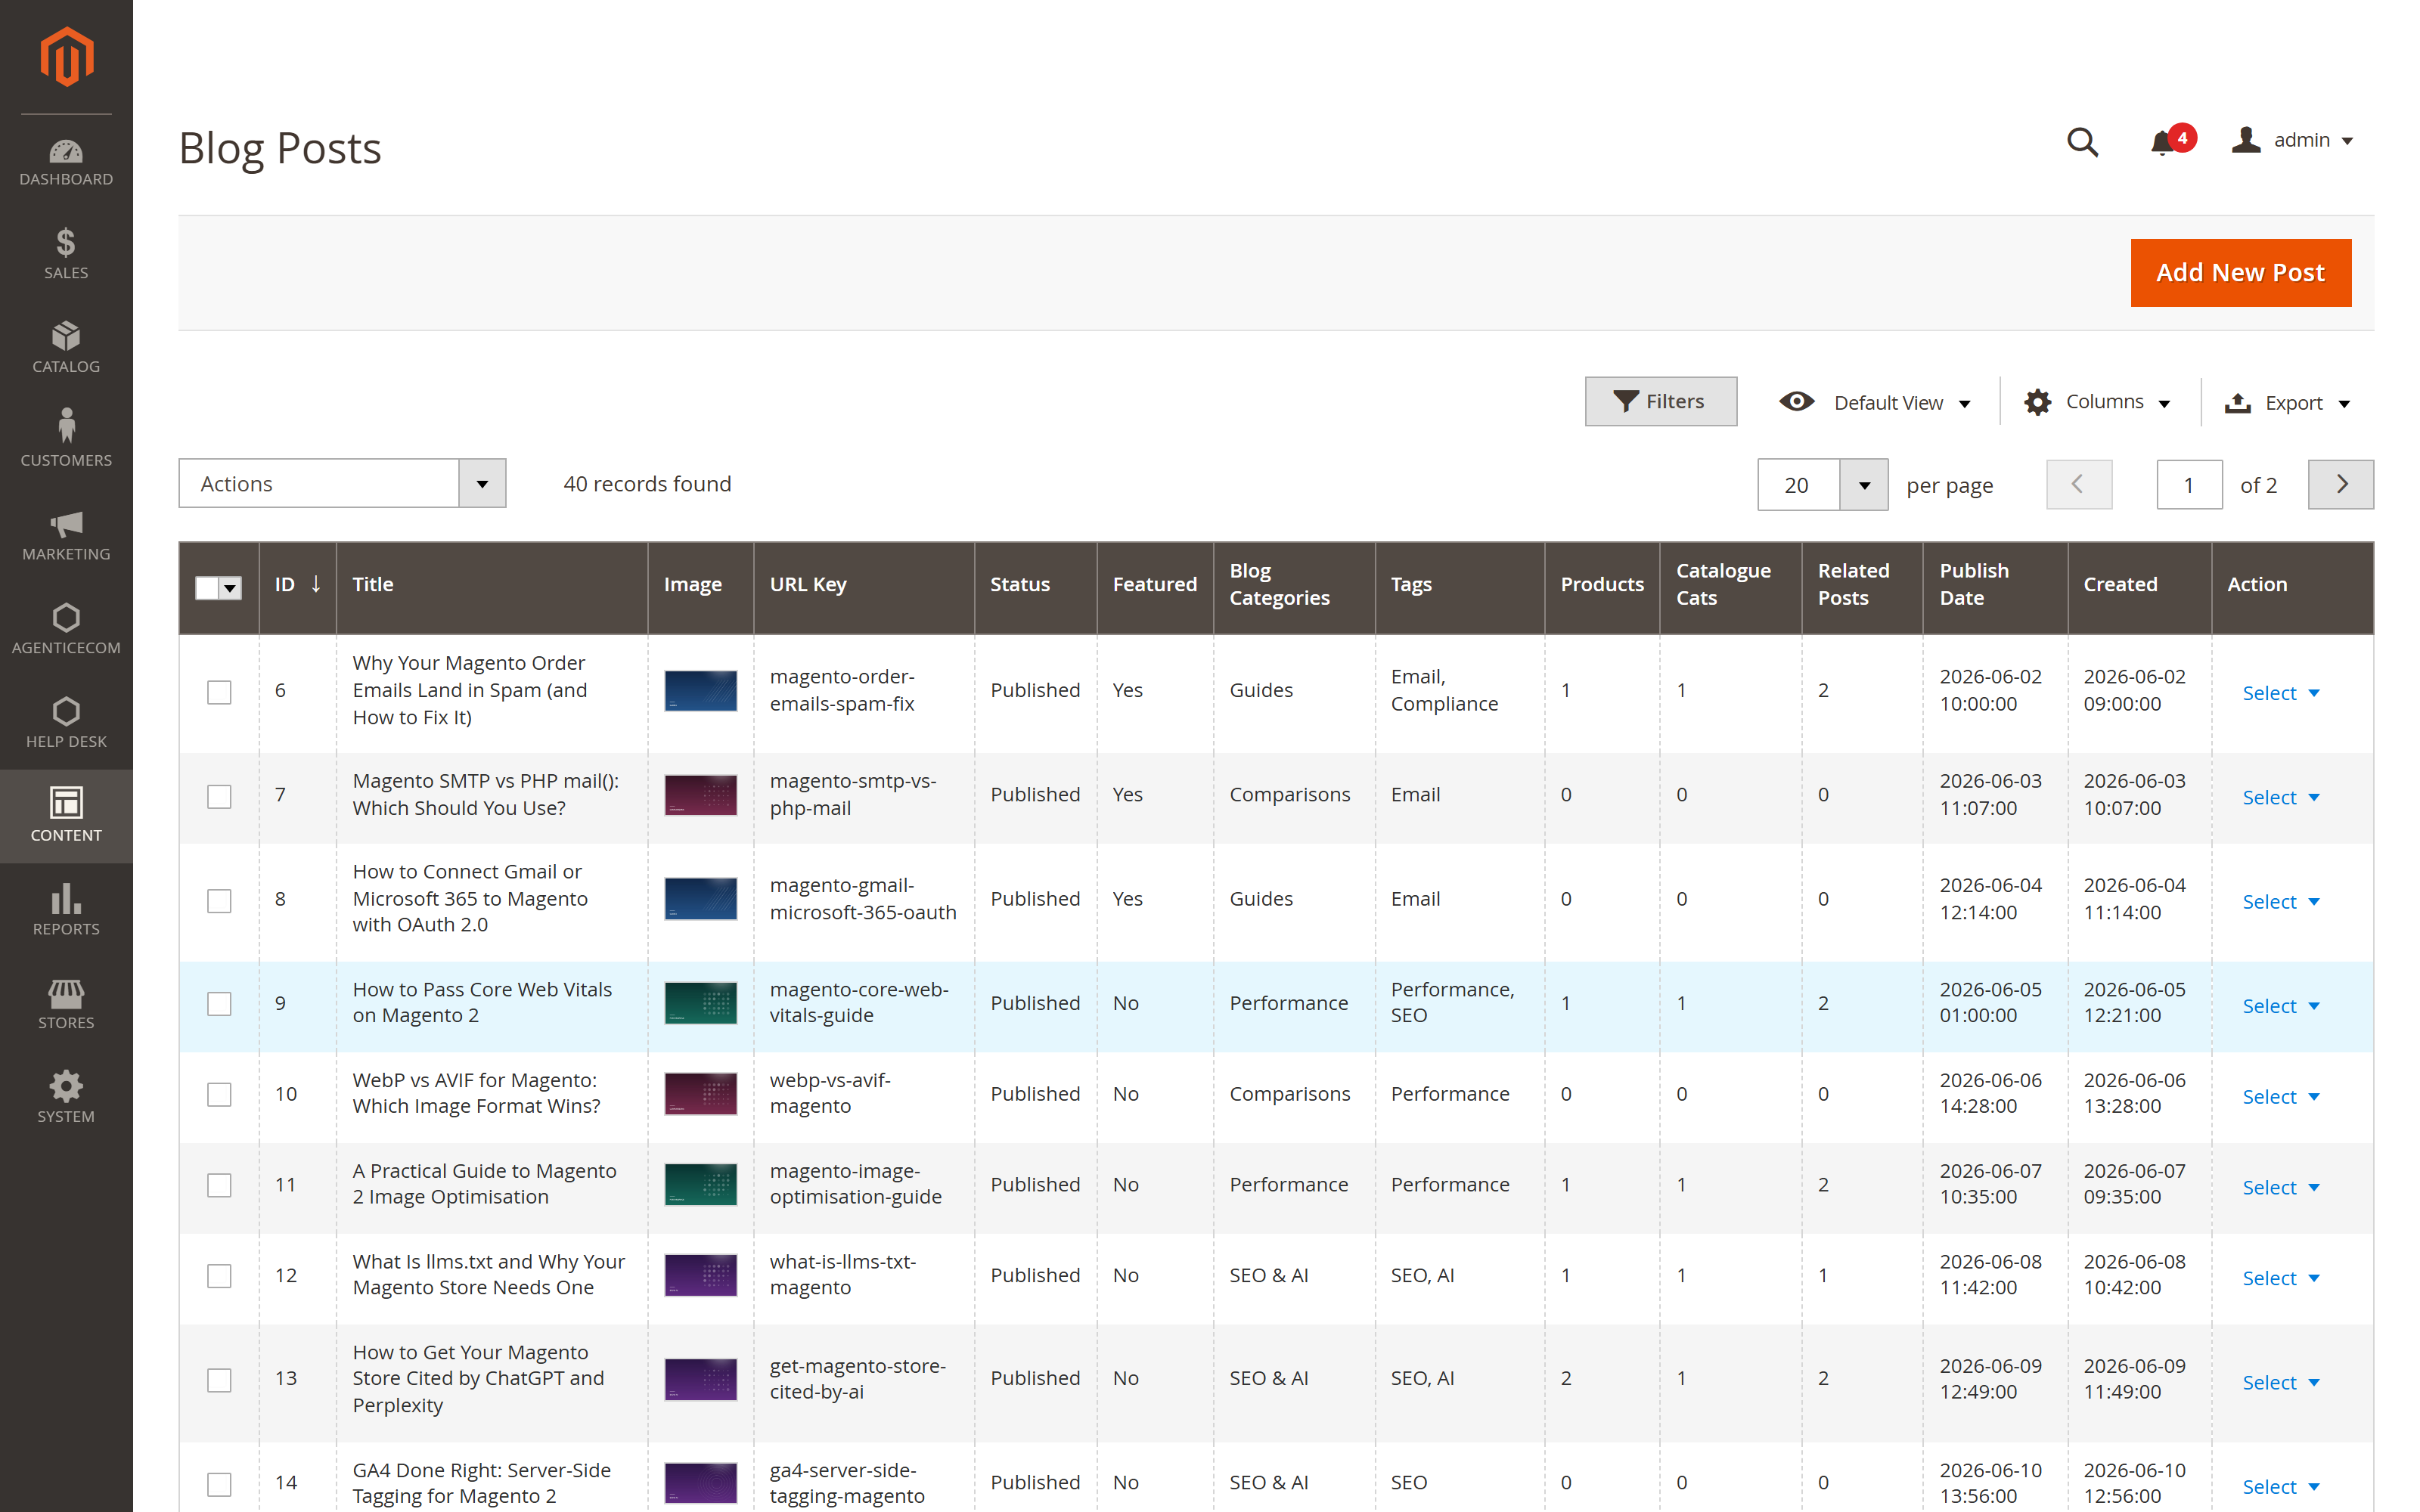Sort by ID column arrow
Image resolution: width=2420 pixels, height=1512 pixels.
point(316,584)
